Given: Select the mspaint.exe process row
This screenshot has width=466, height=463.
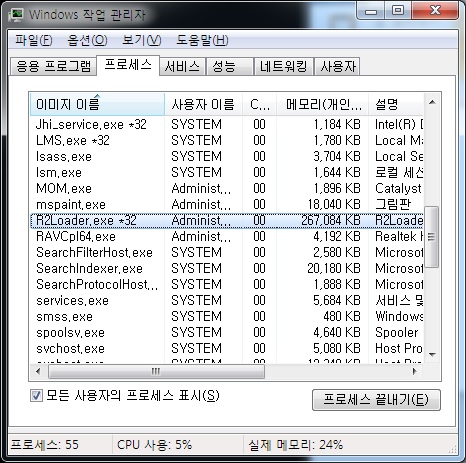Looking at the screenshot, I should (x=227, y=204).
